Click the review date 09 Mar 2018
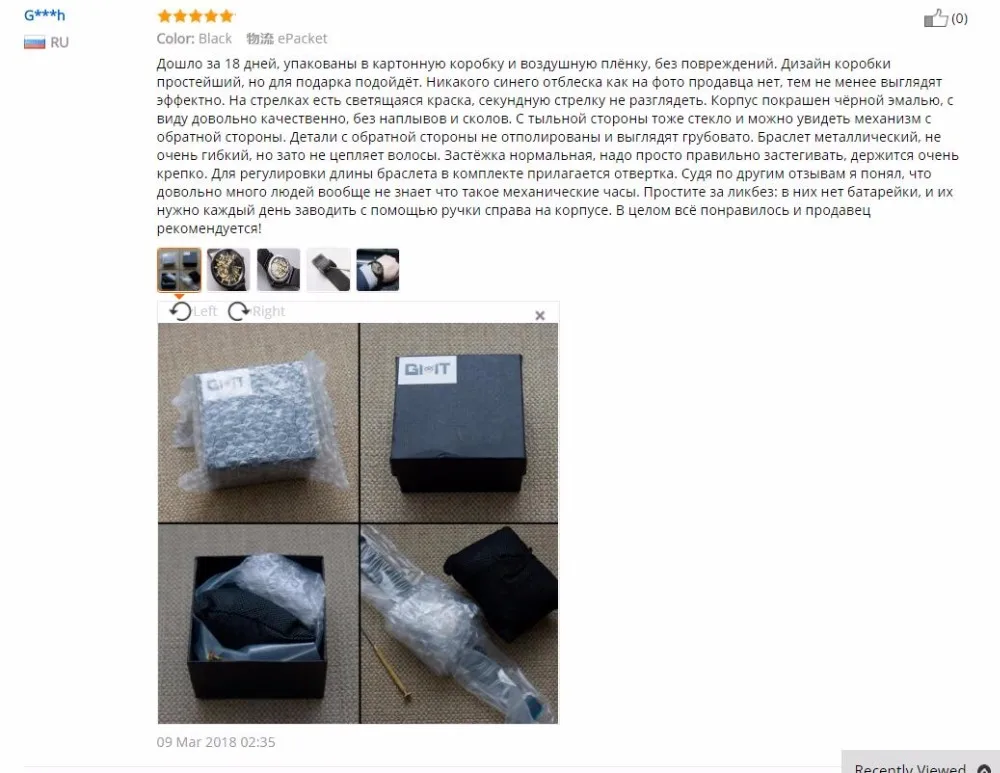The width and height of the screenshot is (1000, 773). [x=216, y=742]
